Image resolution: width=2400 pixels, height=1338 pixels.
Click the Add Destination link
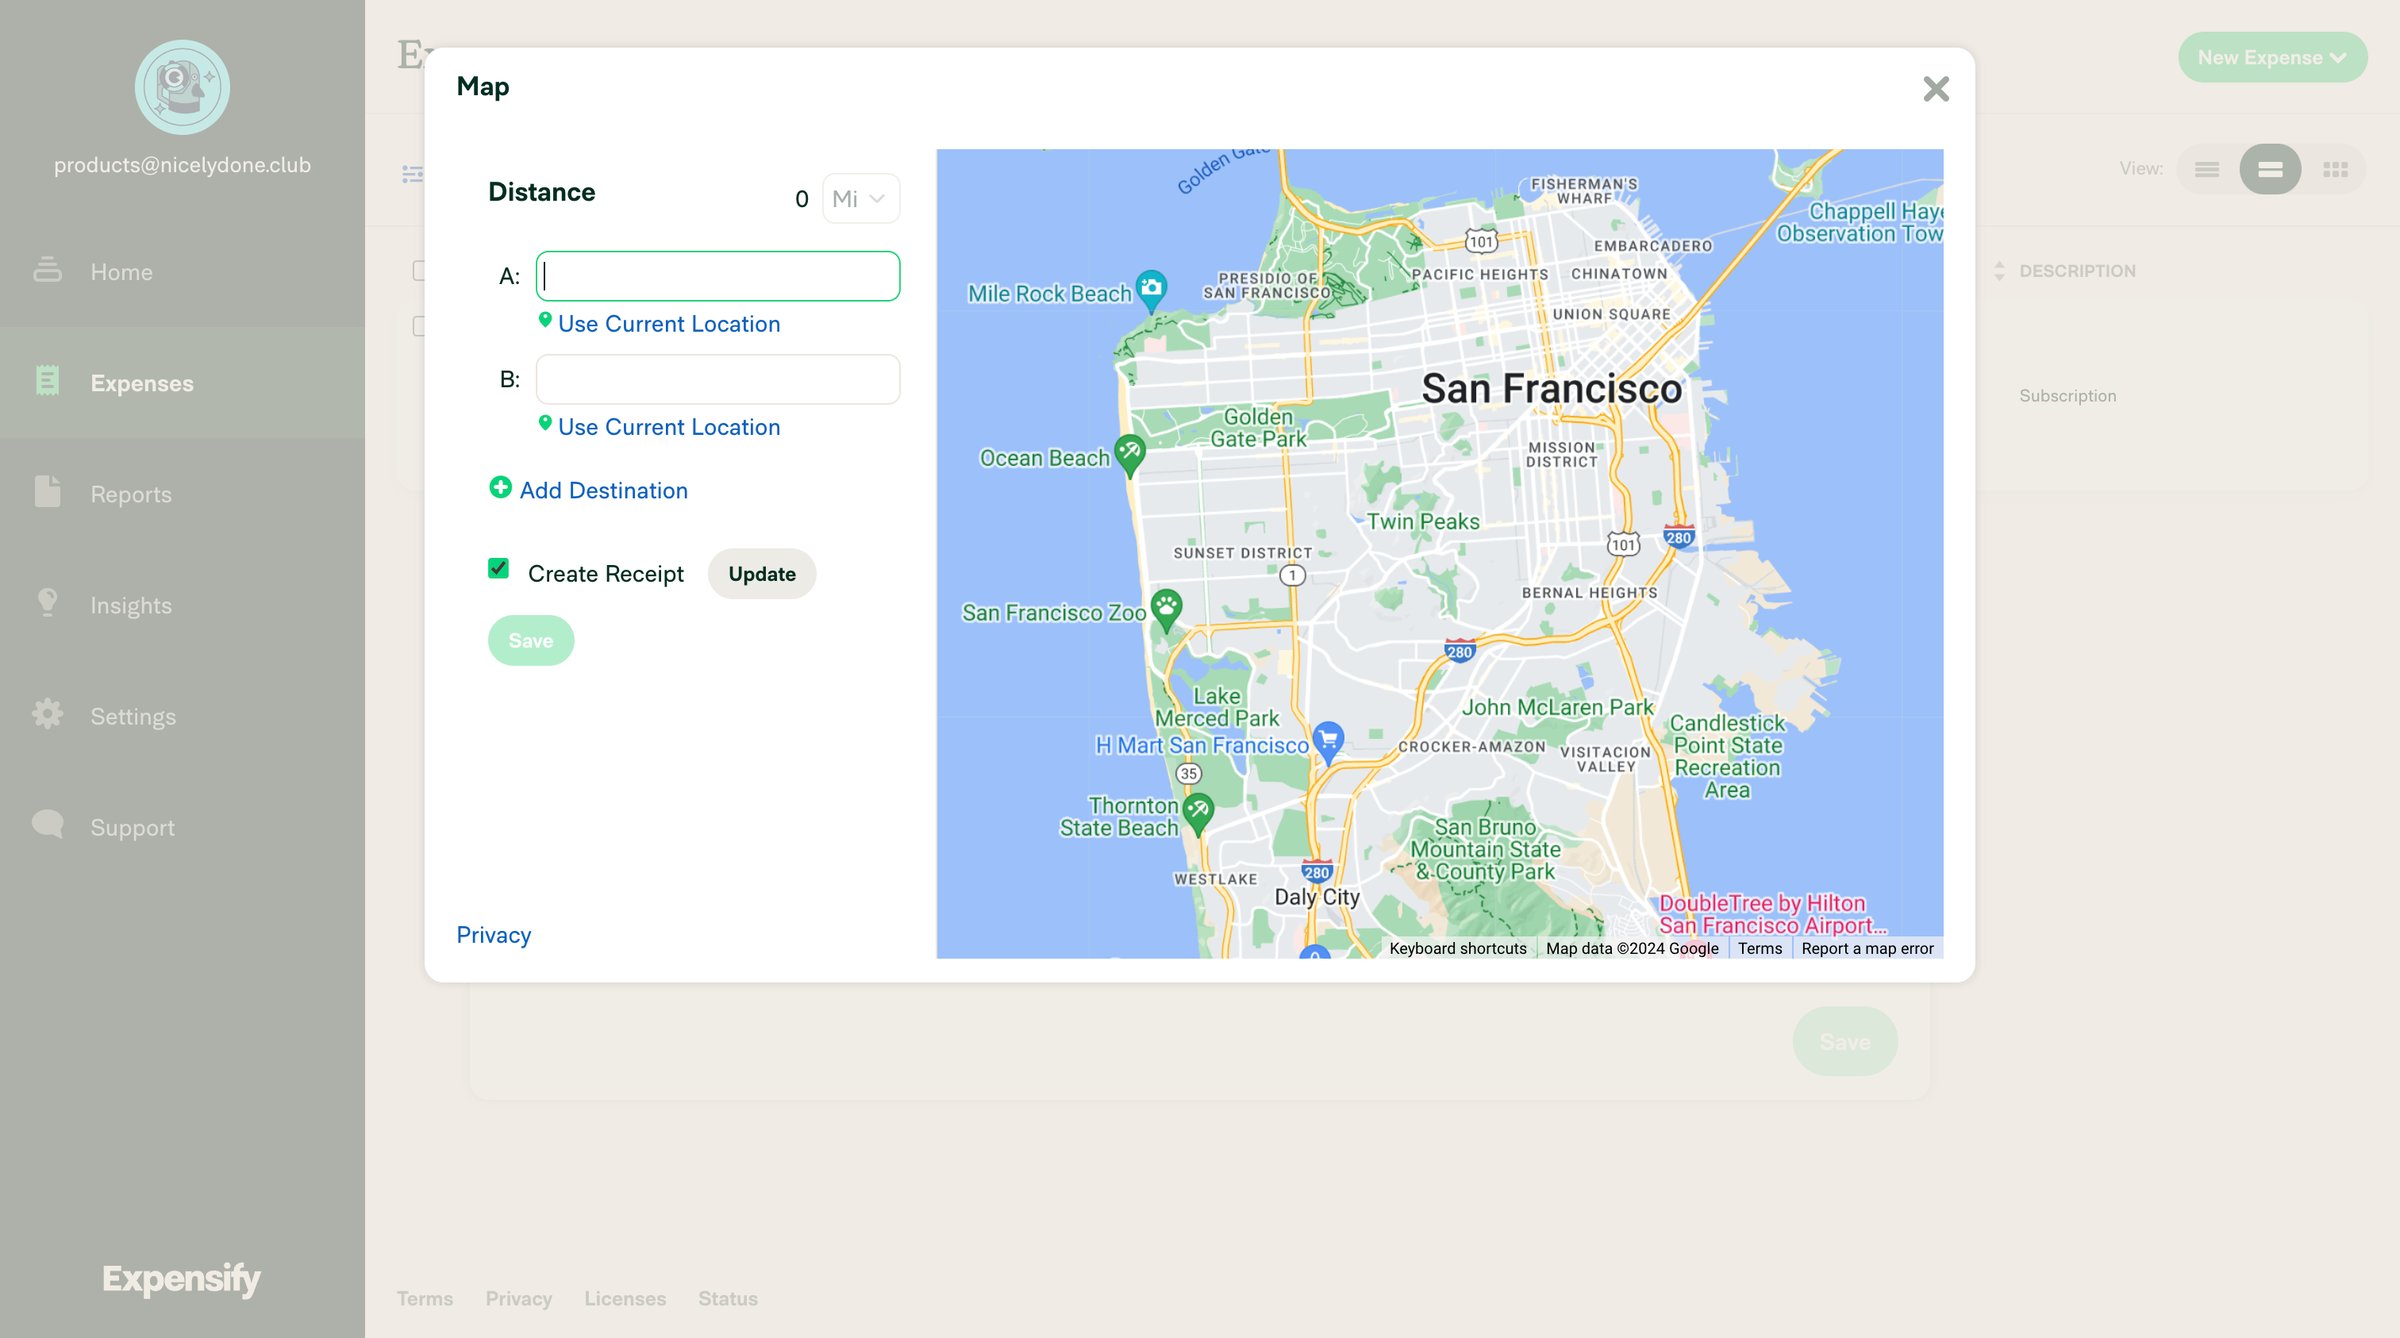[x=604, y=490]
